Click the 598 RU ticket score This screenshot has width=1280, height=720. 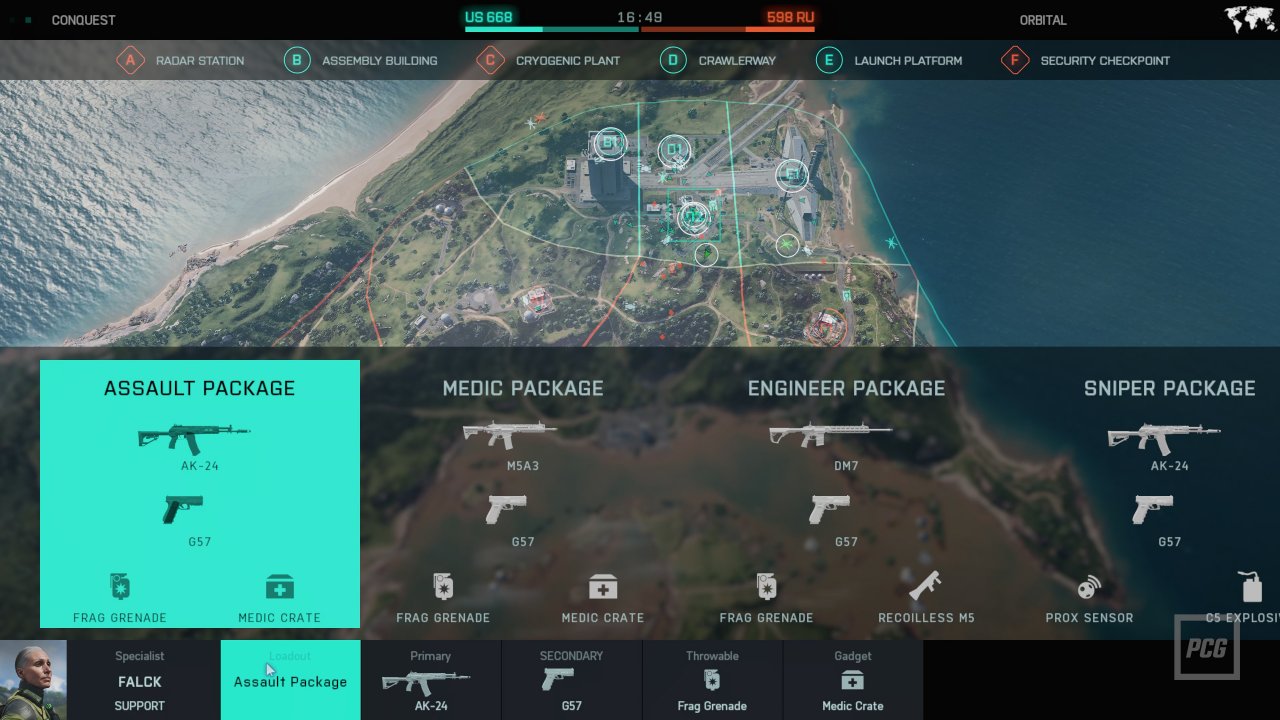point(791,17)
